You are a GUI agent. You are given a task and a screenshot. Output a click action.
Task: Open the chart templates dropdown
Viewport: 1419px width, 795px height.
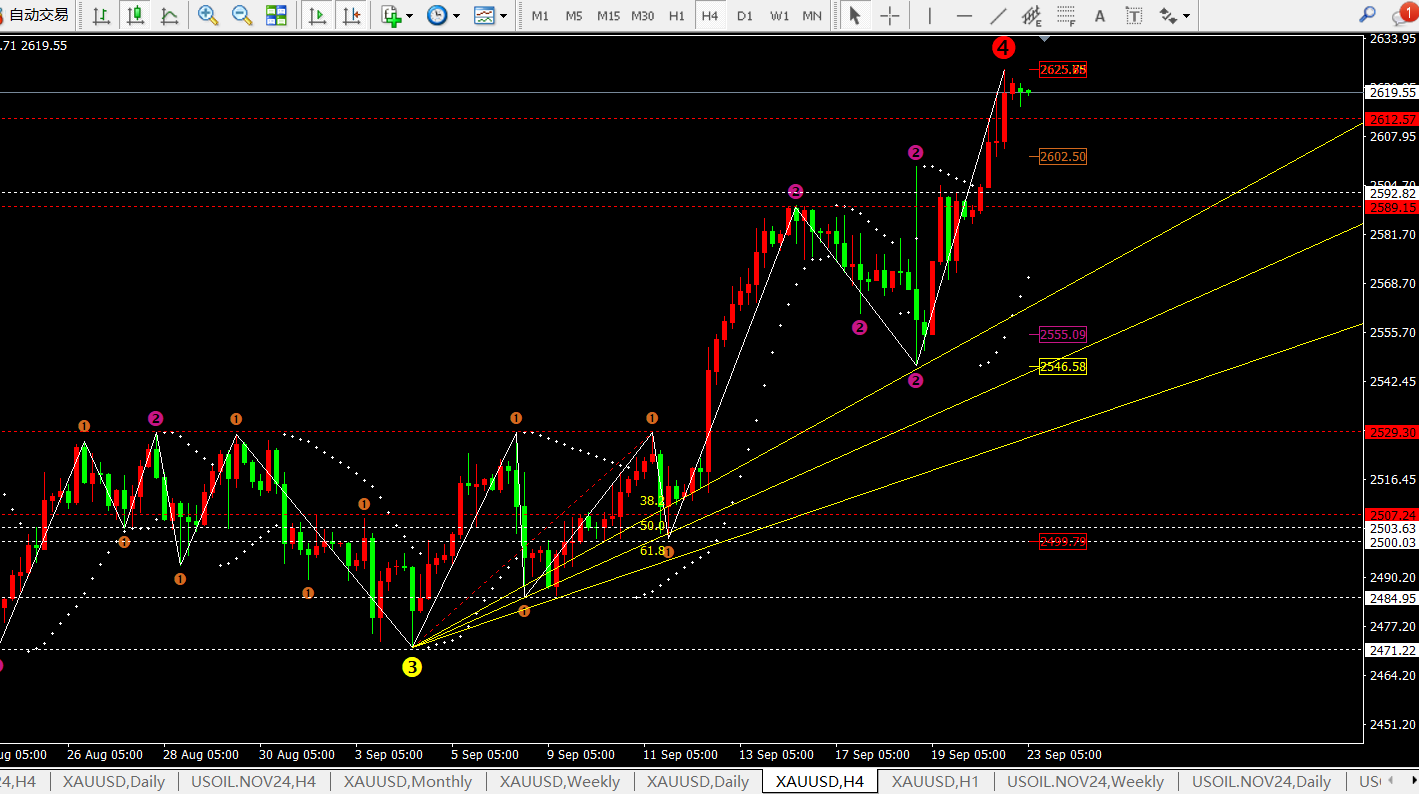(x=490, y=15)
